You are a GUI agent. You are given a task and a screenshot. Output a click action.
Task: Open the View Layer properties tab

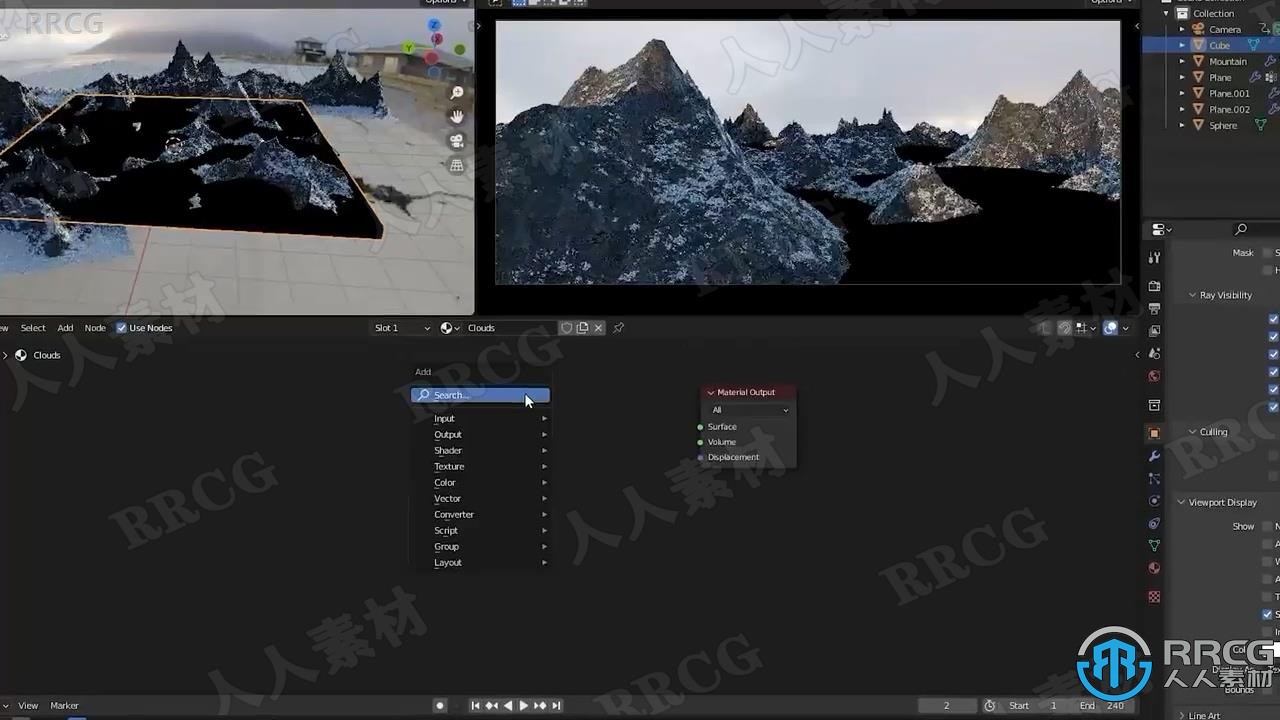coord(1154,330)
